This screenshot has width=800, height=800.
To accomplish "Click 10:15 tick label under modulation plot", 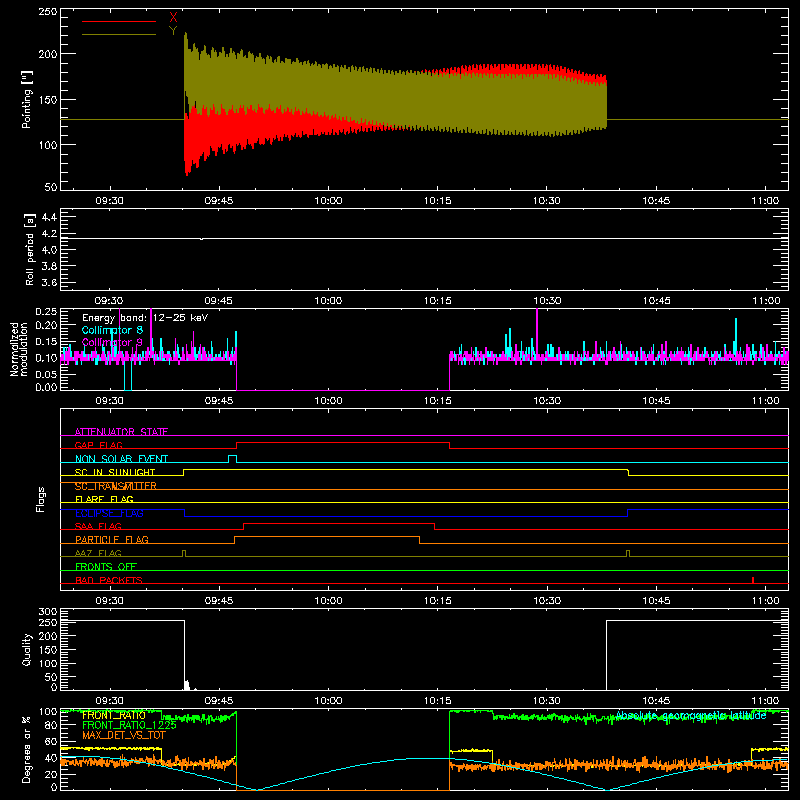I will click(x=438, y=401).
